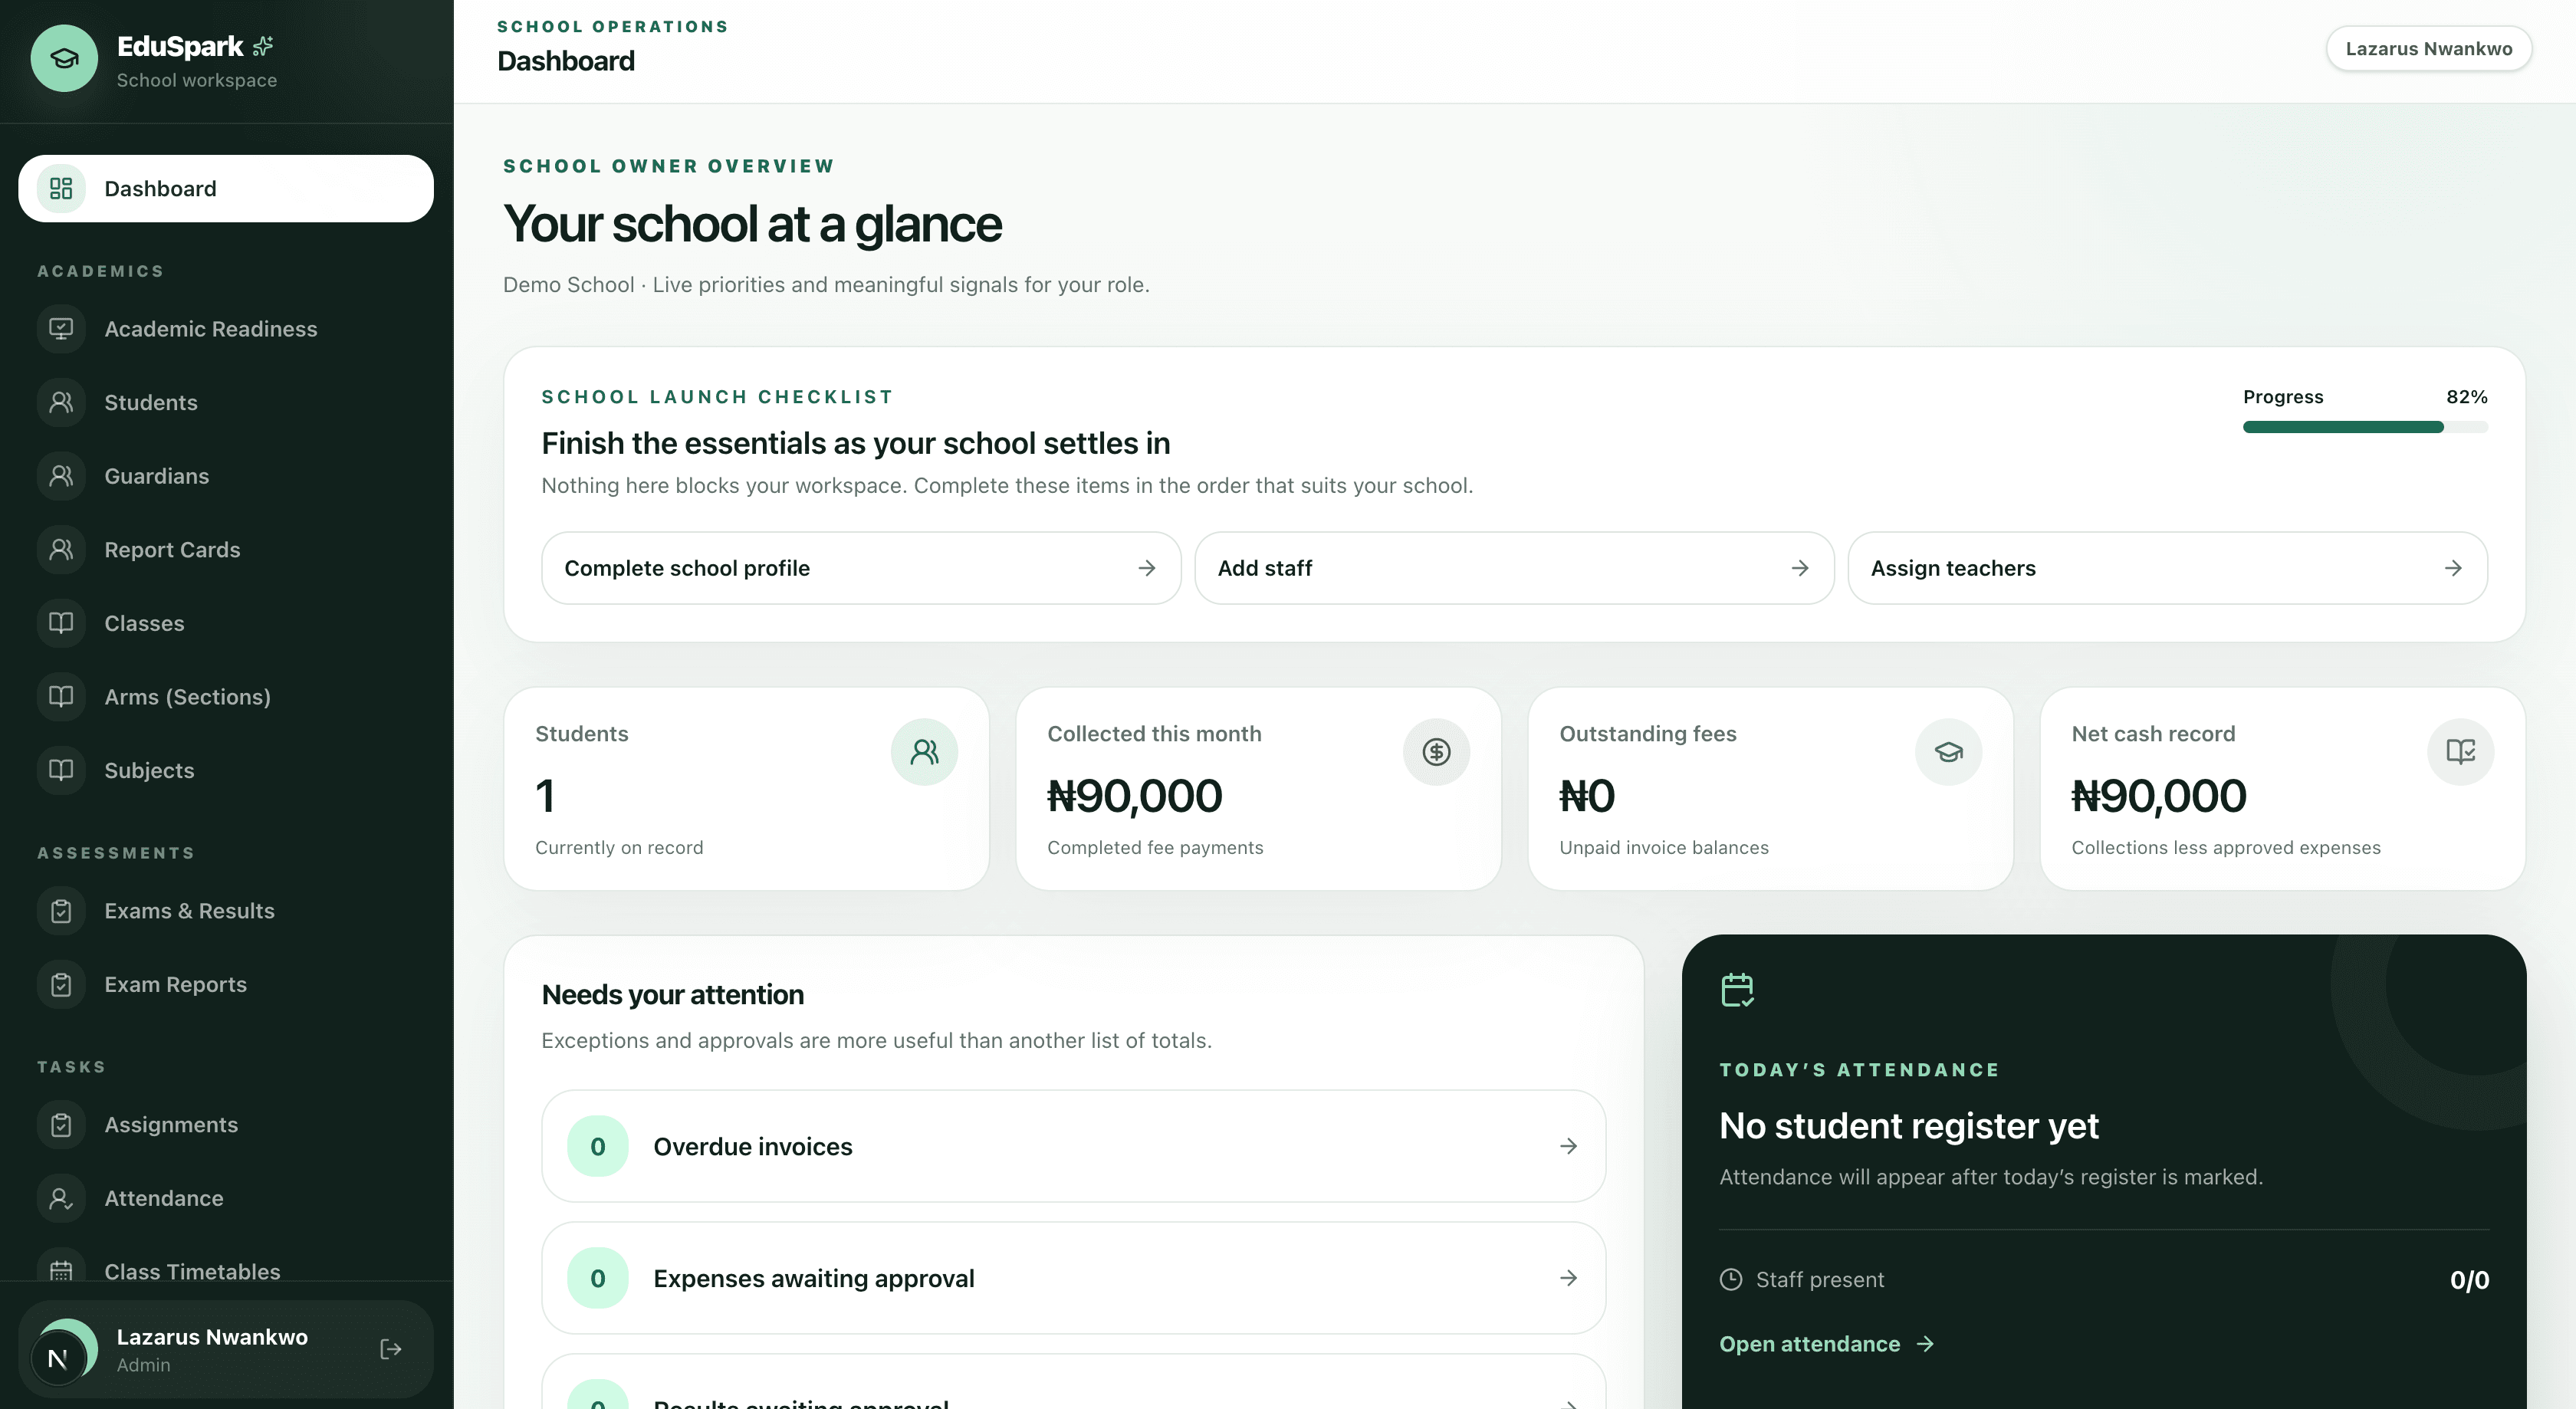Click the Classes book icon in sidebar

(x=61, y=623)
